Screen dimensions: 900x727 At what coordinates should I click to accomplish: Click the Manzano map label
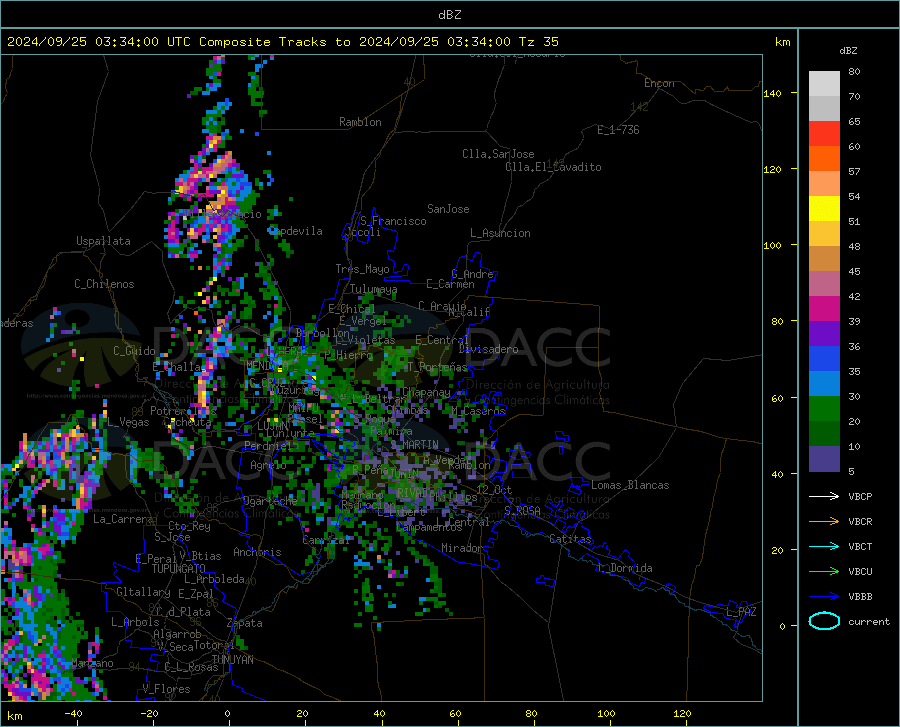coord(92,663)
